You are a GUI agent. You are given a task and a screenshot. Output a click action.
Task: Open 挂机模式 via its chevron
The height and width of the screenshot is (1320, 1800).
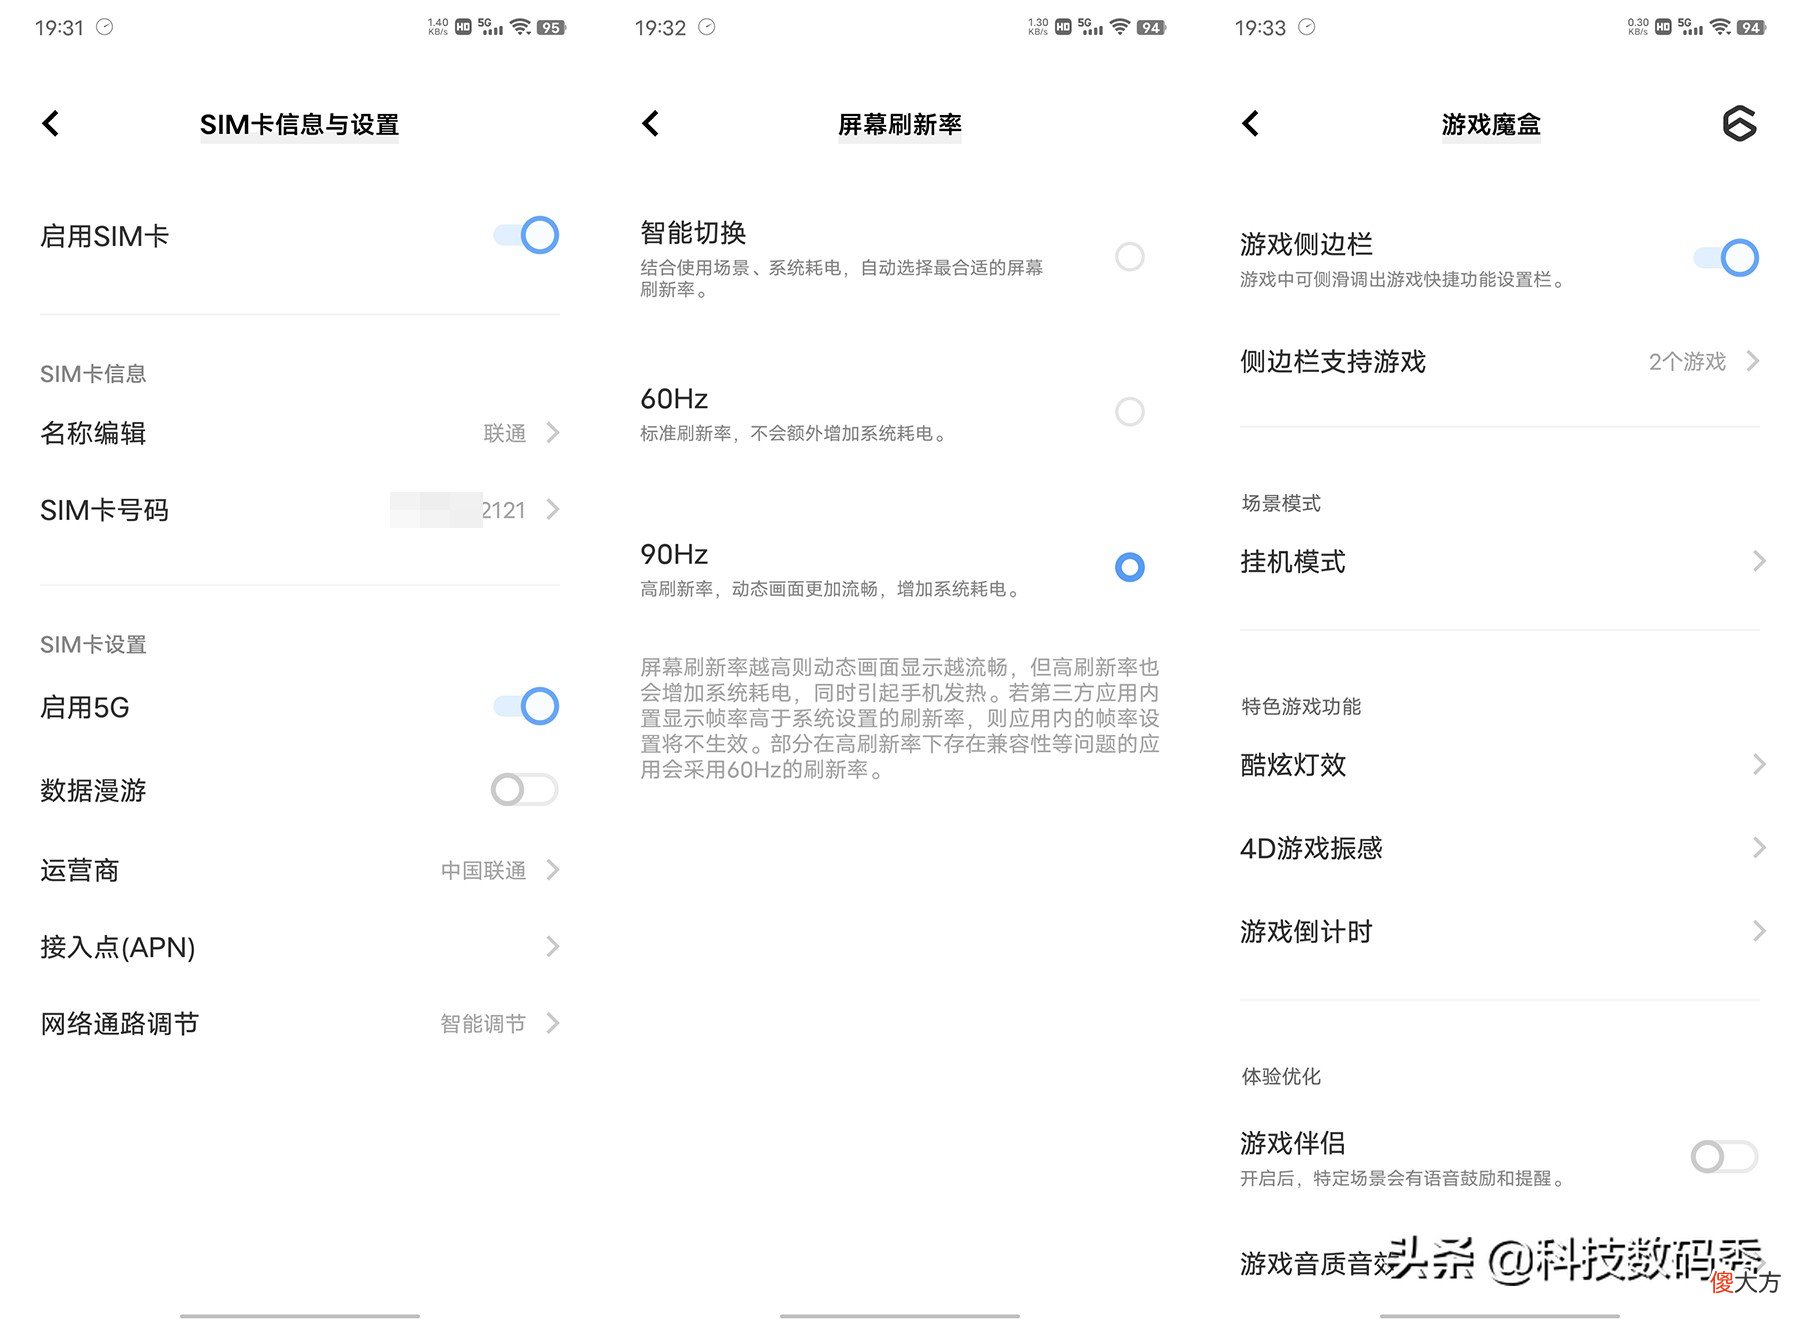1759,561
